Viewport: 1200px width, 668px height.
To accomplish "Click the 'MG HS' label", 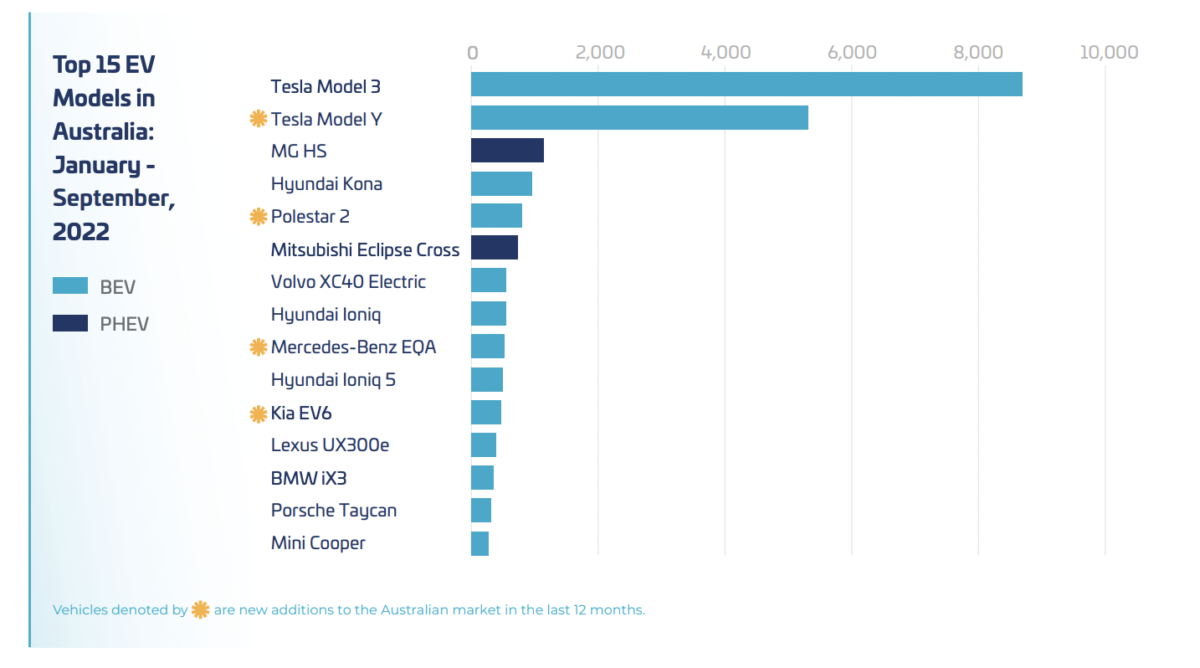I will 299,151.
